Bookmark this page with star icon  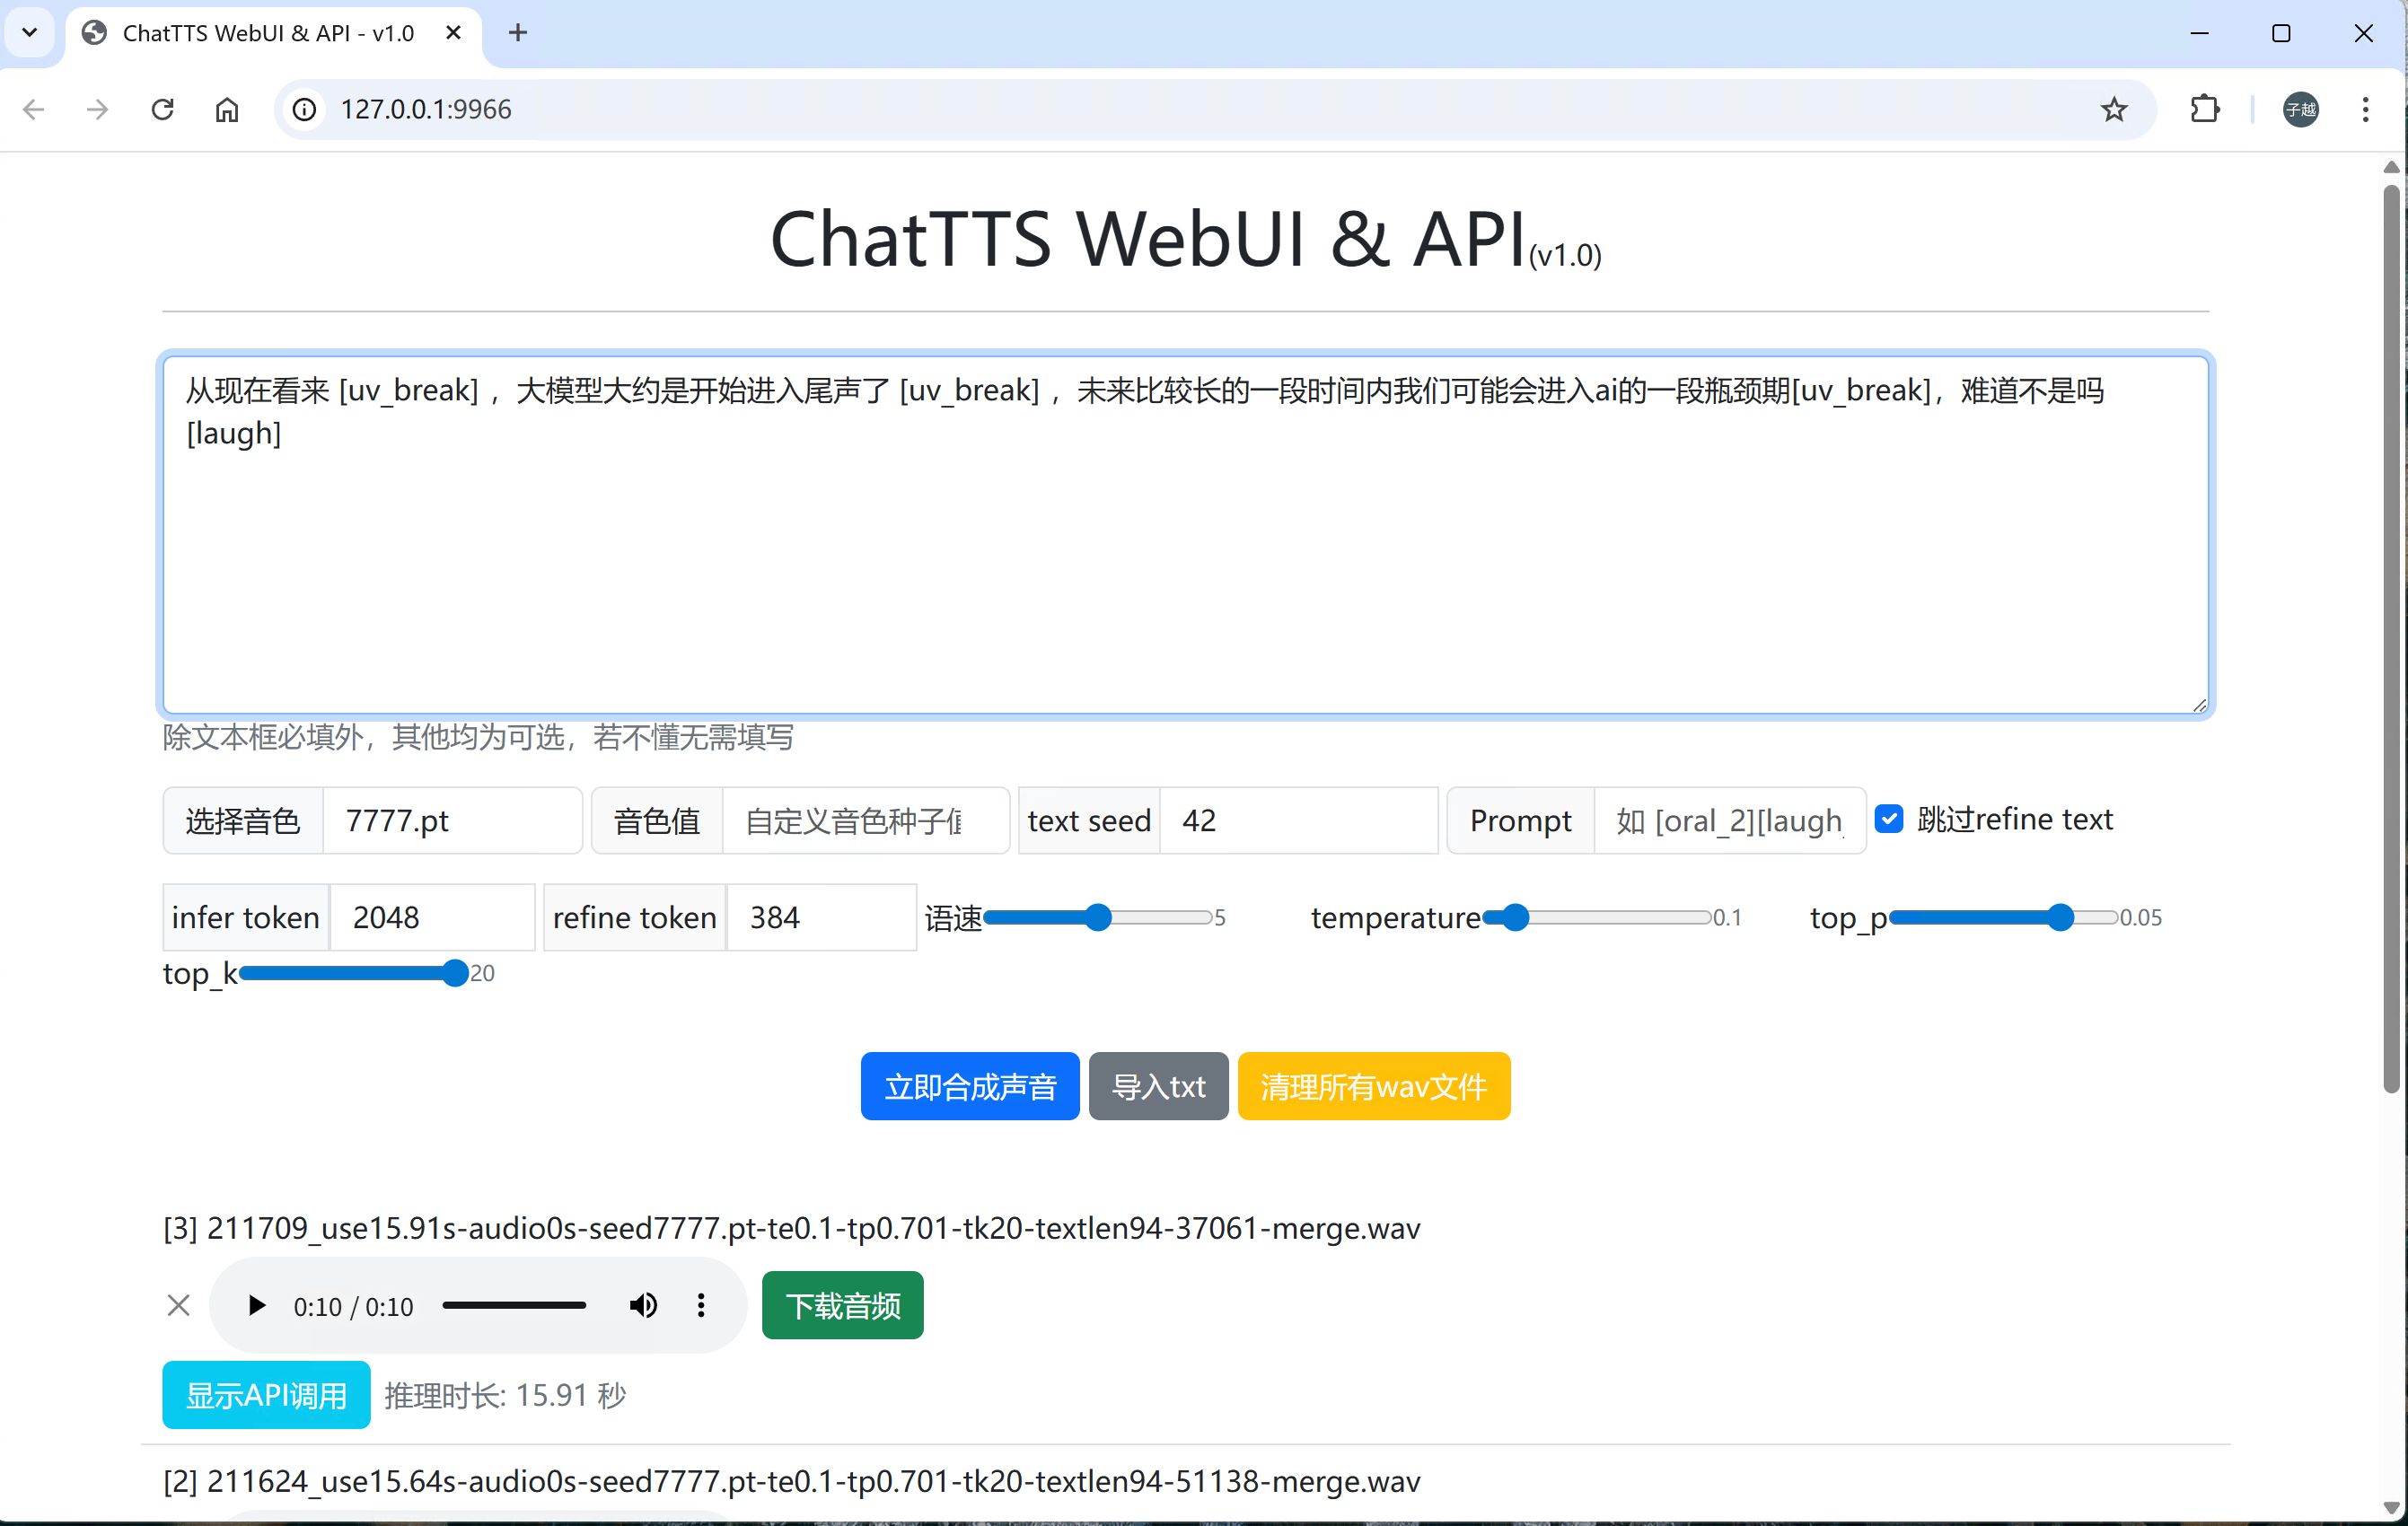pos(2113,109)
